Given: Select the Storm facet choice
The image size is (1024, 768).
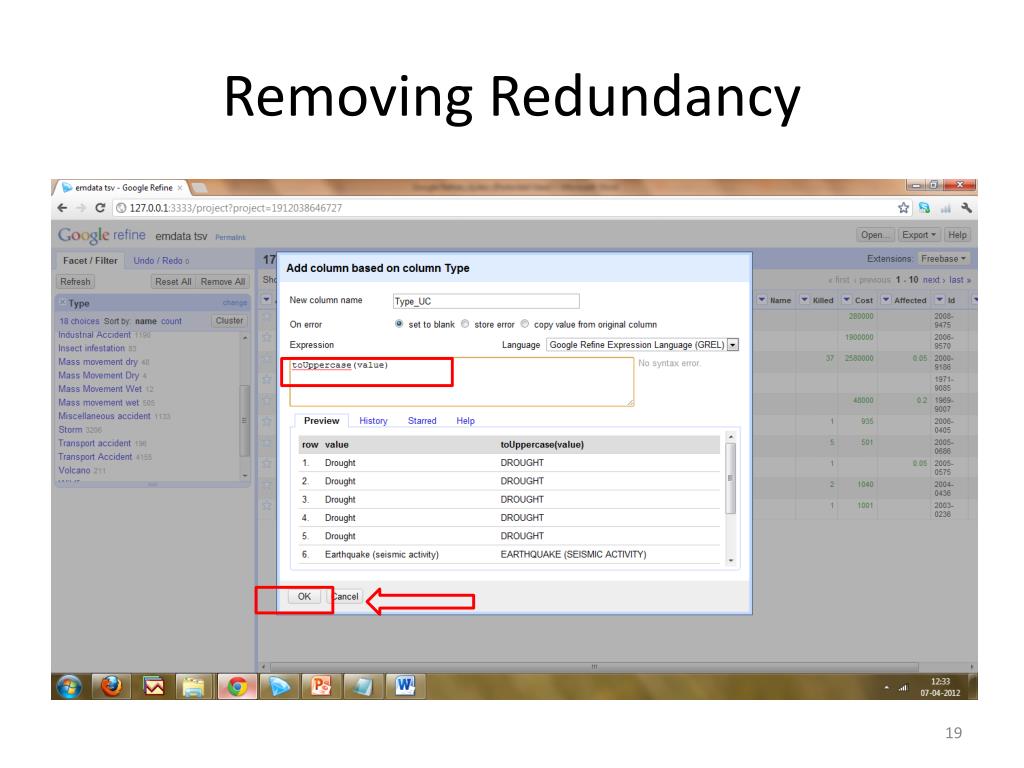Looking at the screenshot, I should [70, 430].
